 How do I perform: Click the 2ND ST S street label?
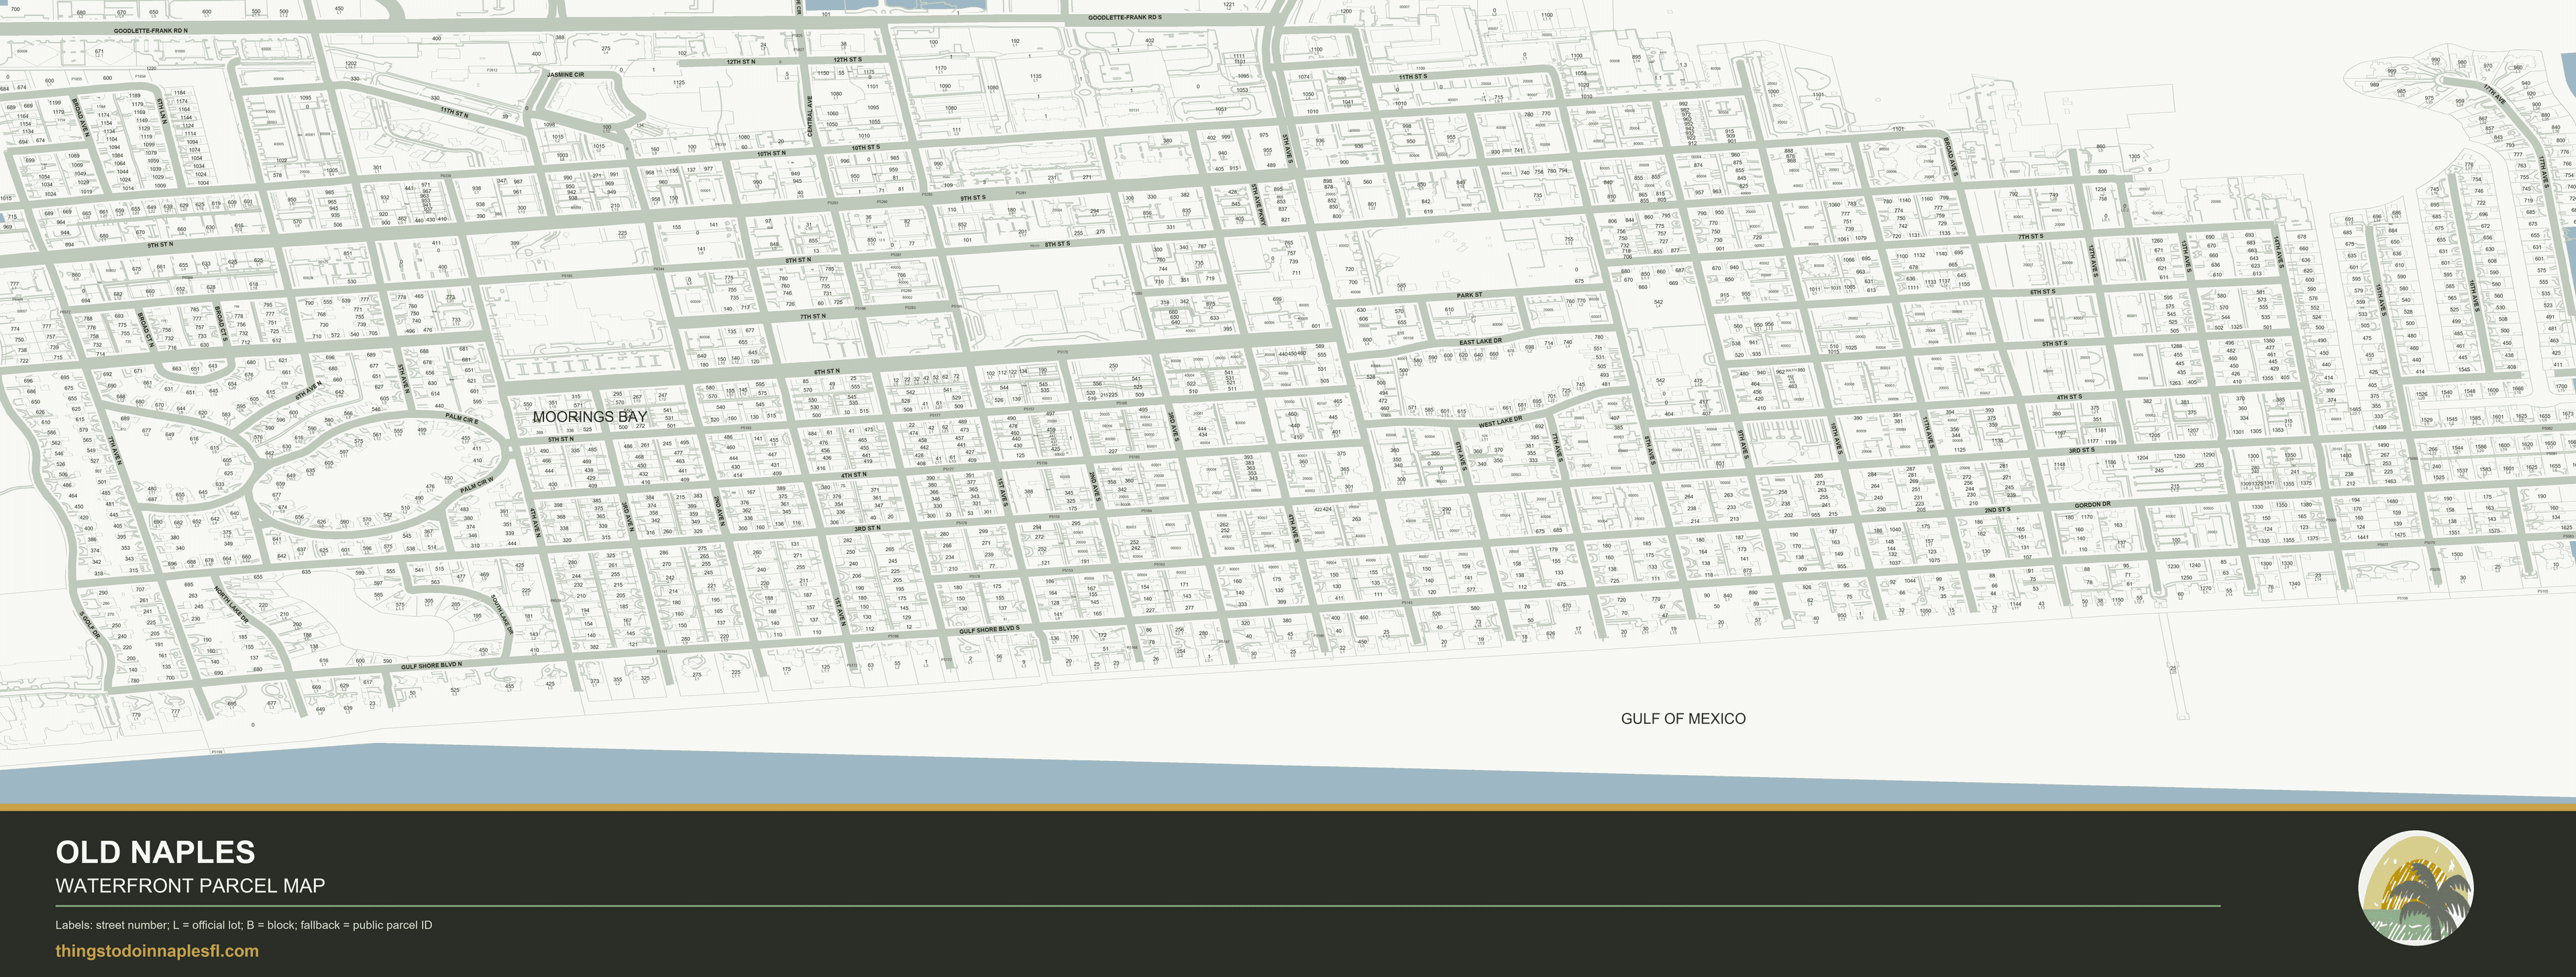[1997, 509]
